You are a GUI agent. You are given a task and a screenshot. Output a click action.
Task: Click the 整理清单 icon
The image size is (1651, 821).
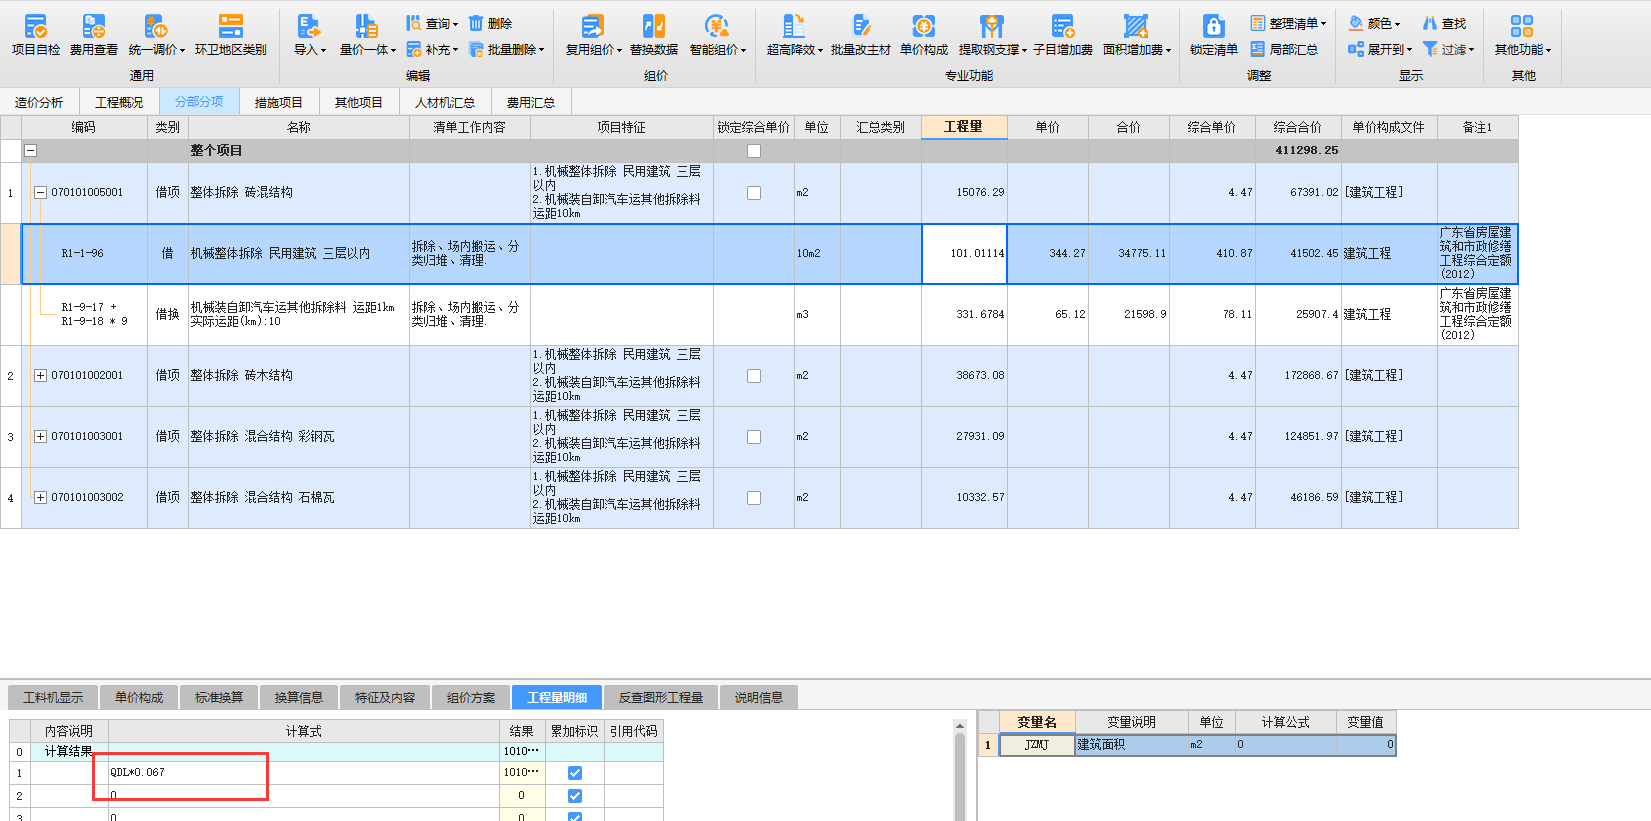(x=1258, y=23)
